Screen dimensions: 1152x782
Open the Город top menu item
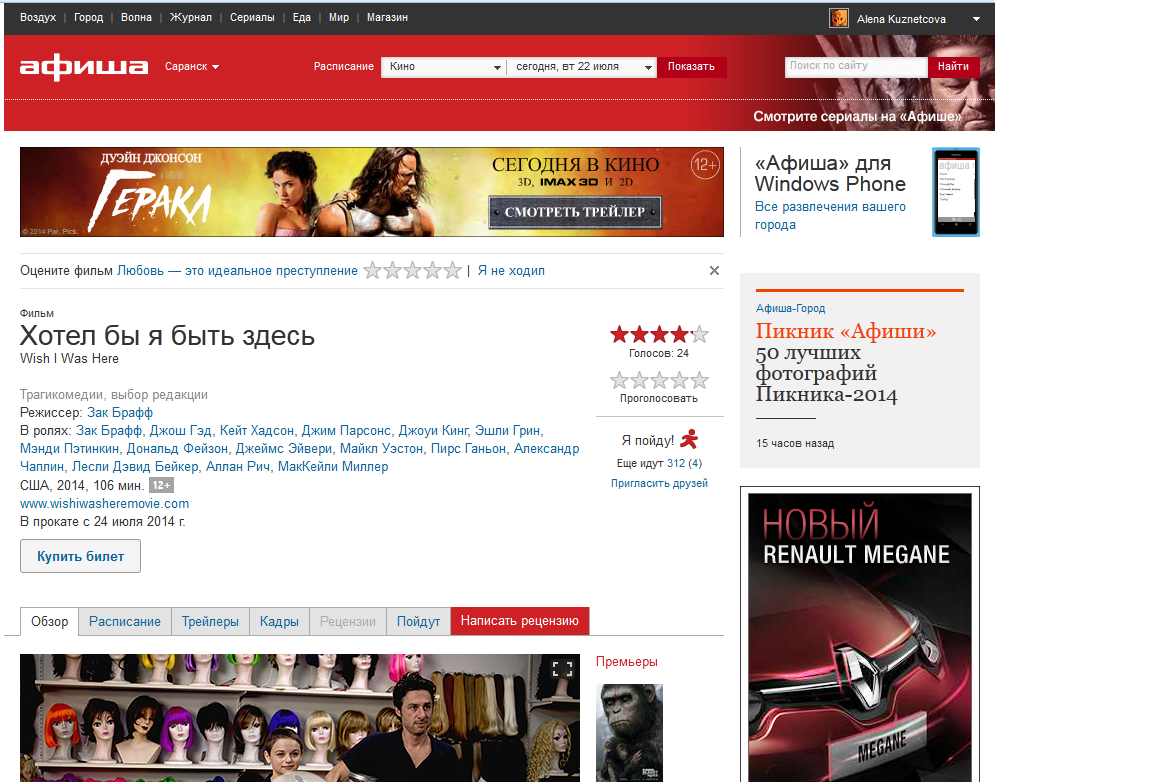click(88, 18)
